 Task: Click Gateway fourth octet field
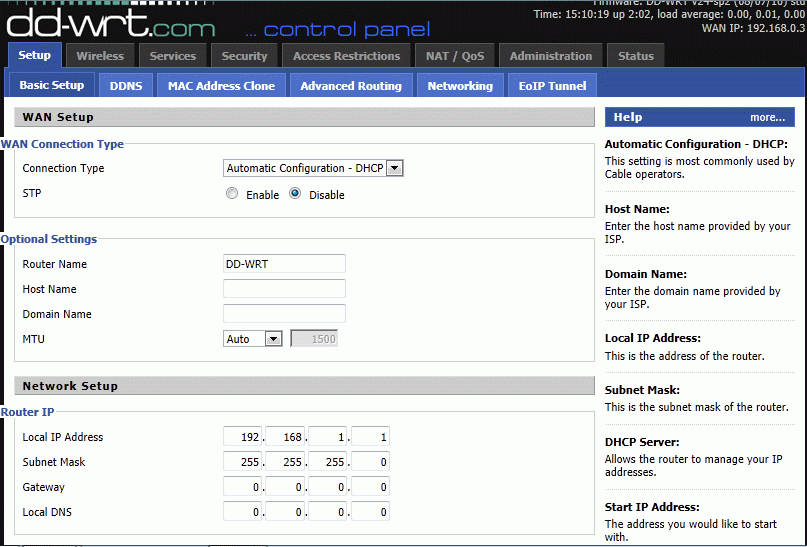click(x=371, y=486)
